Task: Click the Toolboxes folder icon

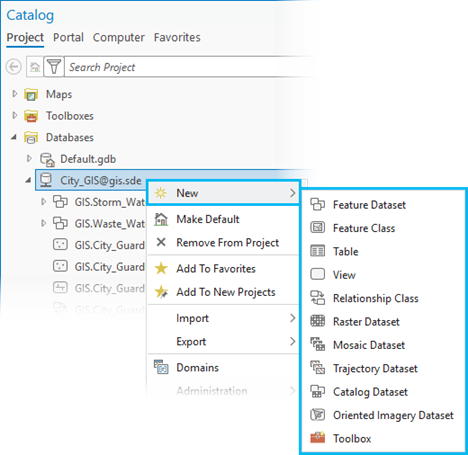Action: pyautogui.click(x=31, y=116)
